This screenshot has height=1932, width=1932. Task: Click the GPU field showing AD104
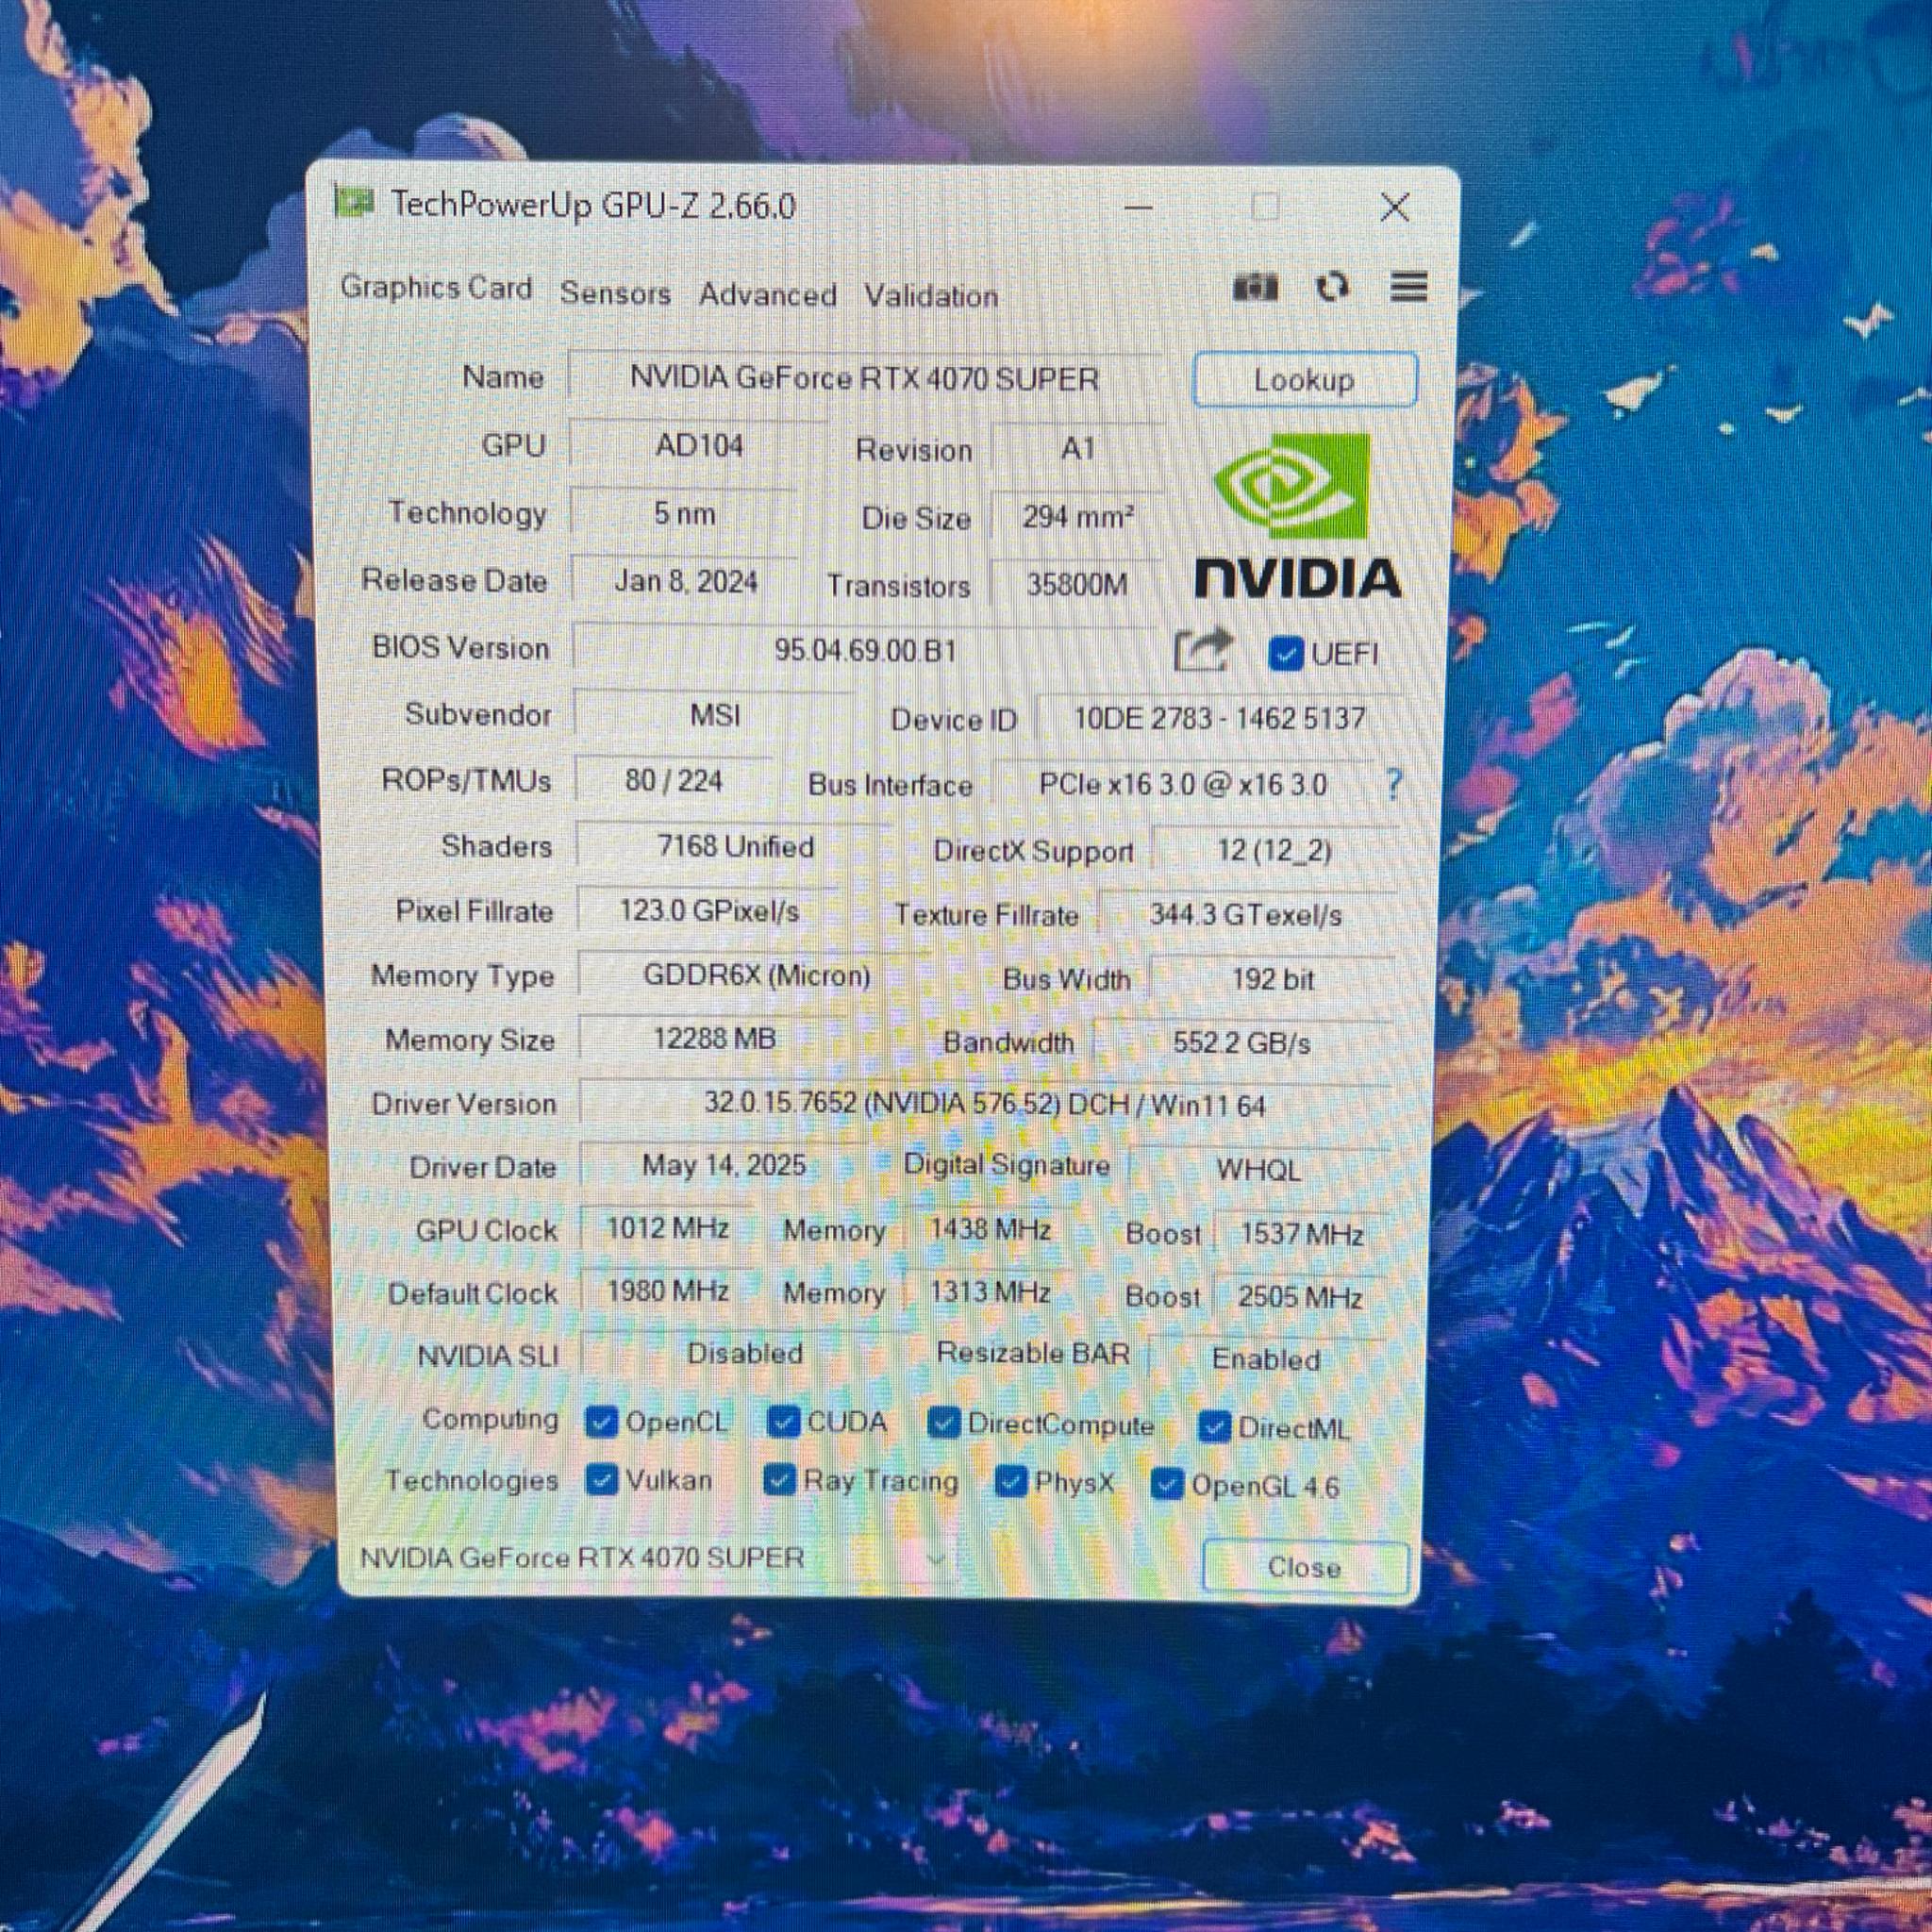tap(699, 445)
